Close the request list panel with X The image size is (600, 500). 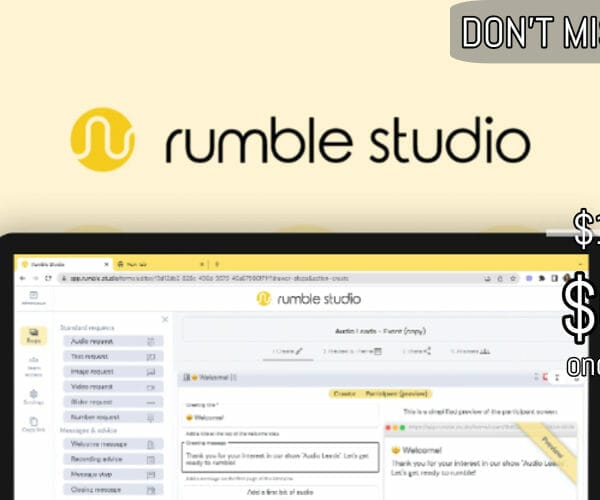click(165, 319)
